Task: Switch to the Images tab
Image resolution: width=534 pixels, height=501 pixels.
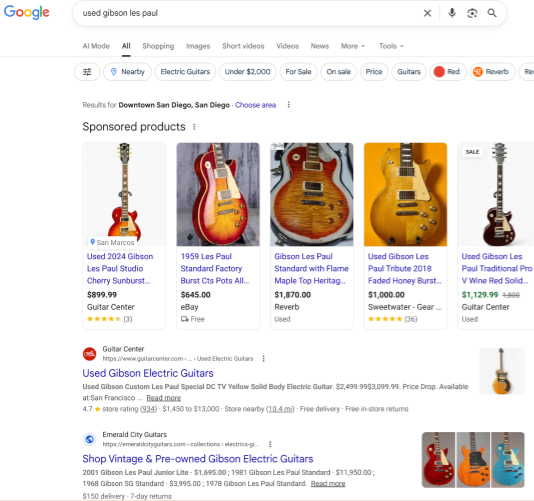Action: [x=198, y=46]
